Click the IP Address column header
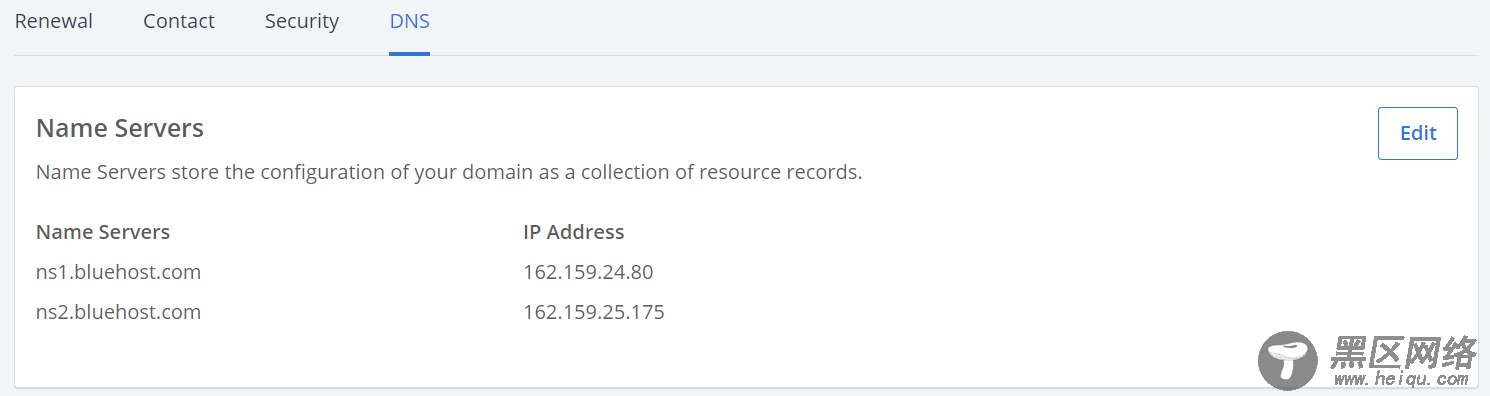The height and width of the screenshot is (396, 1490). (x=574, y=232)
